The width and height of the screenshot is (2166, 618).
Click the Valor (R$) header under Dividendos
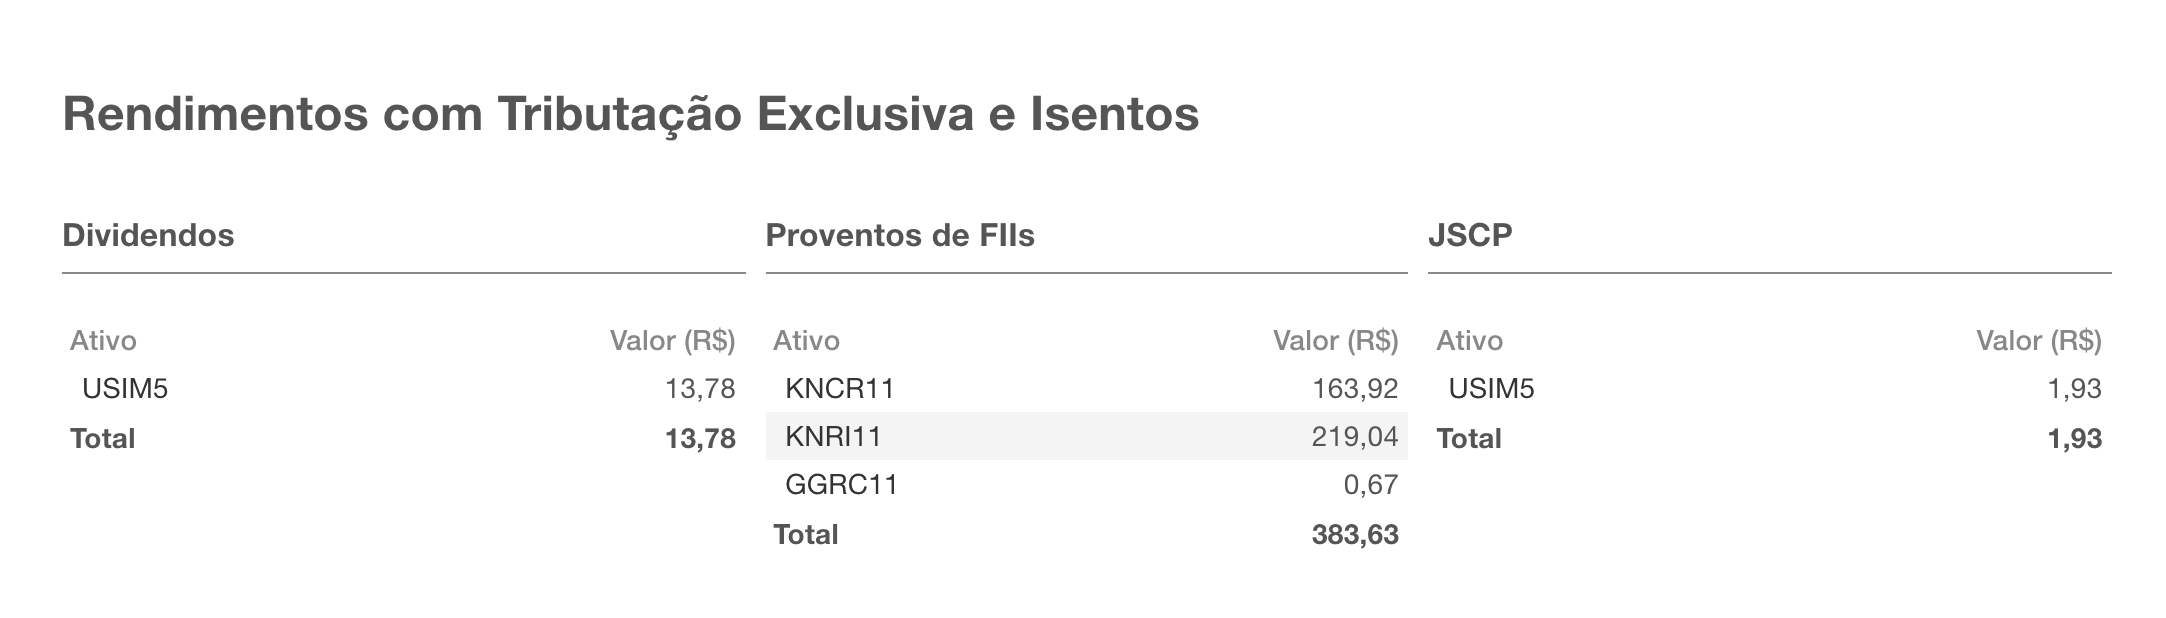pos(672,341)
